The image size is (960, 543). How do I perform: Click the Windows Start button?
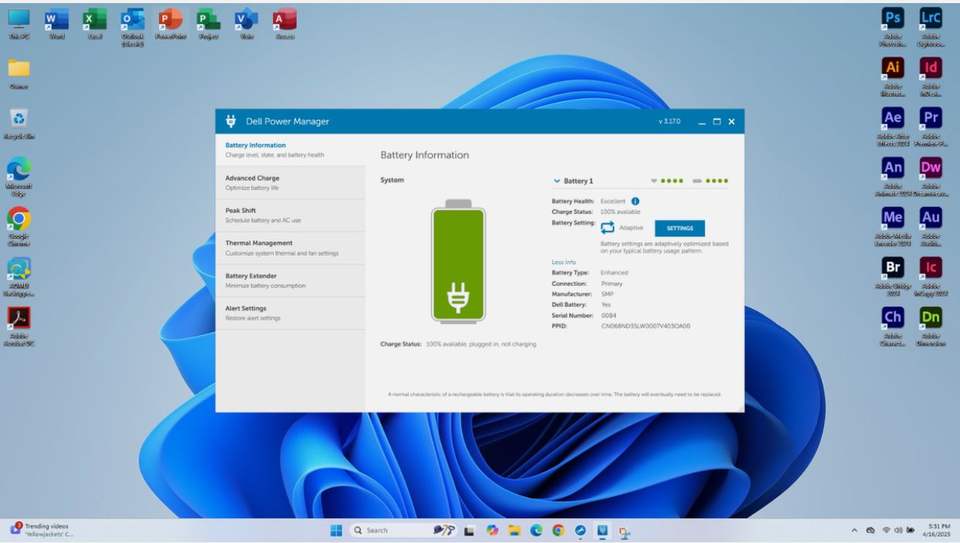click(336, 530)
